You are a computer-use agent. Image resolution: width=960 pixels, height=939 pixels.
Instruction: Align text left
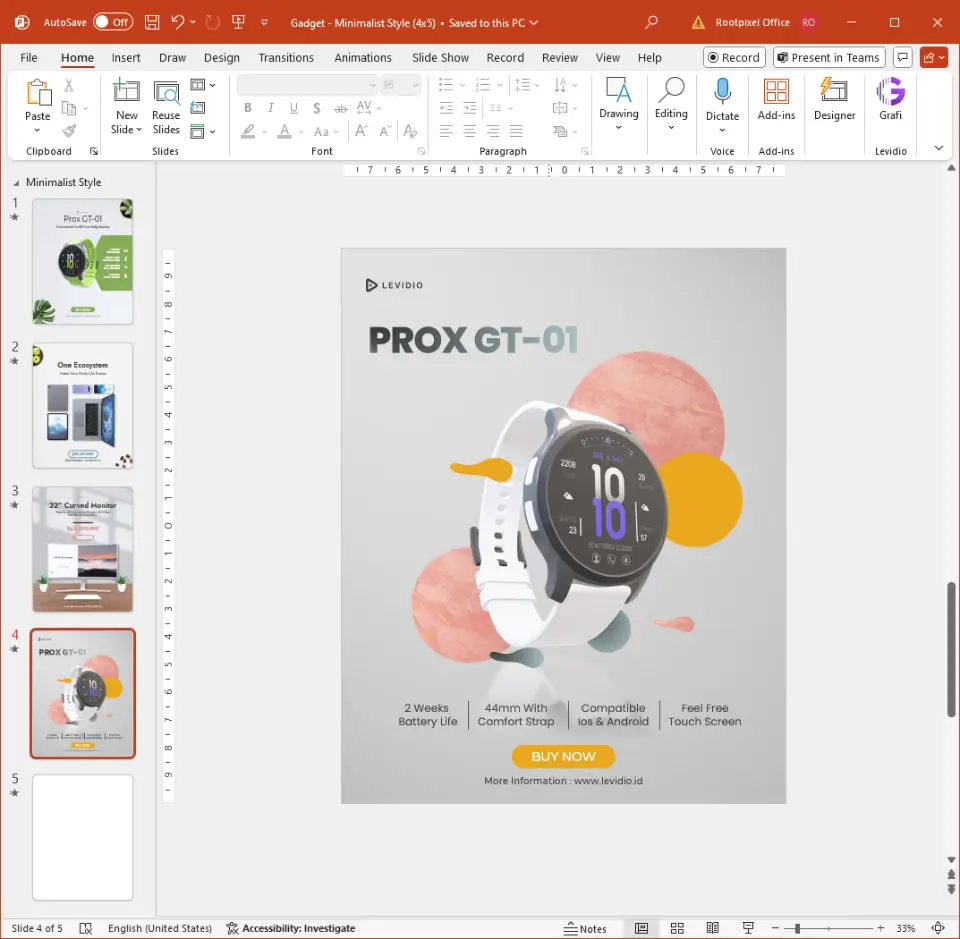(446, 131)
